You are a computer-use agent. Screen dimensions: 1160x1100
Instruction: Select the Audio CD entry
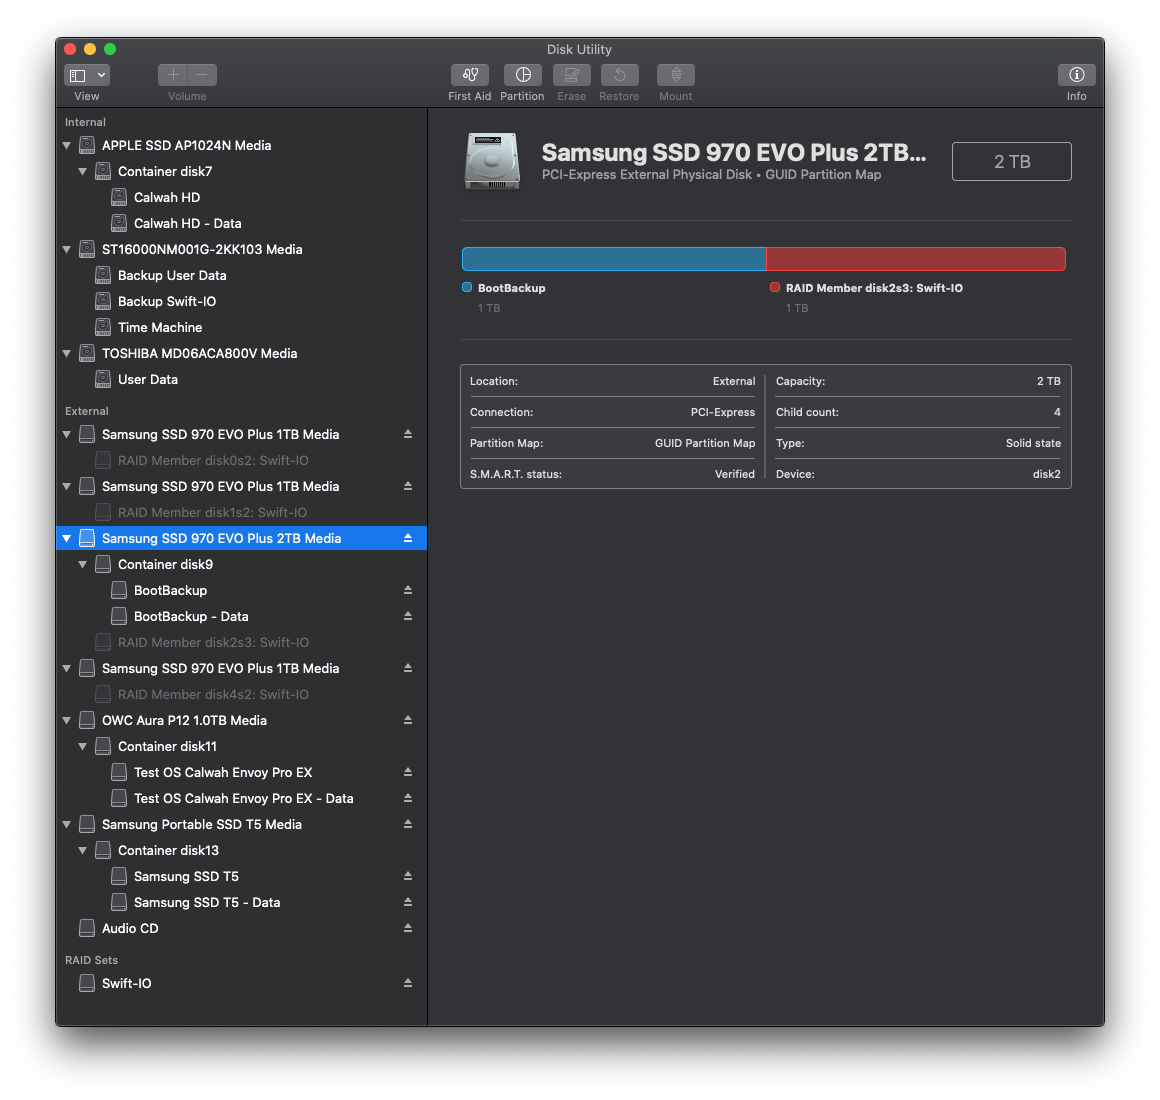[242, 928]
